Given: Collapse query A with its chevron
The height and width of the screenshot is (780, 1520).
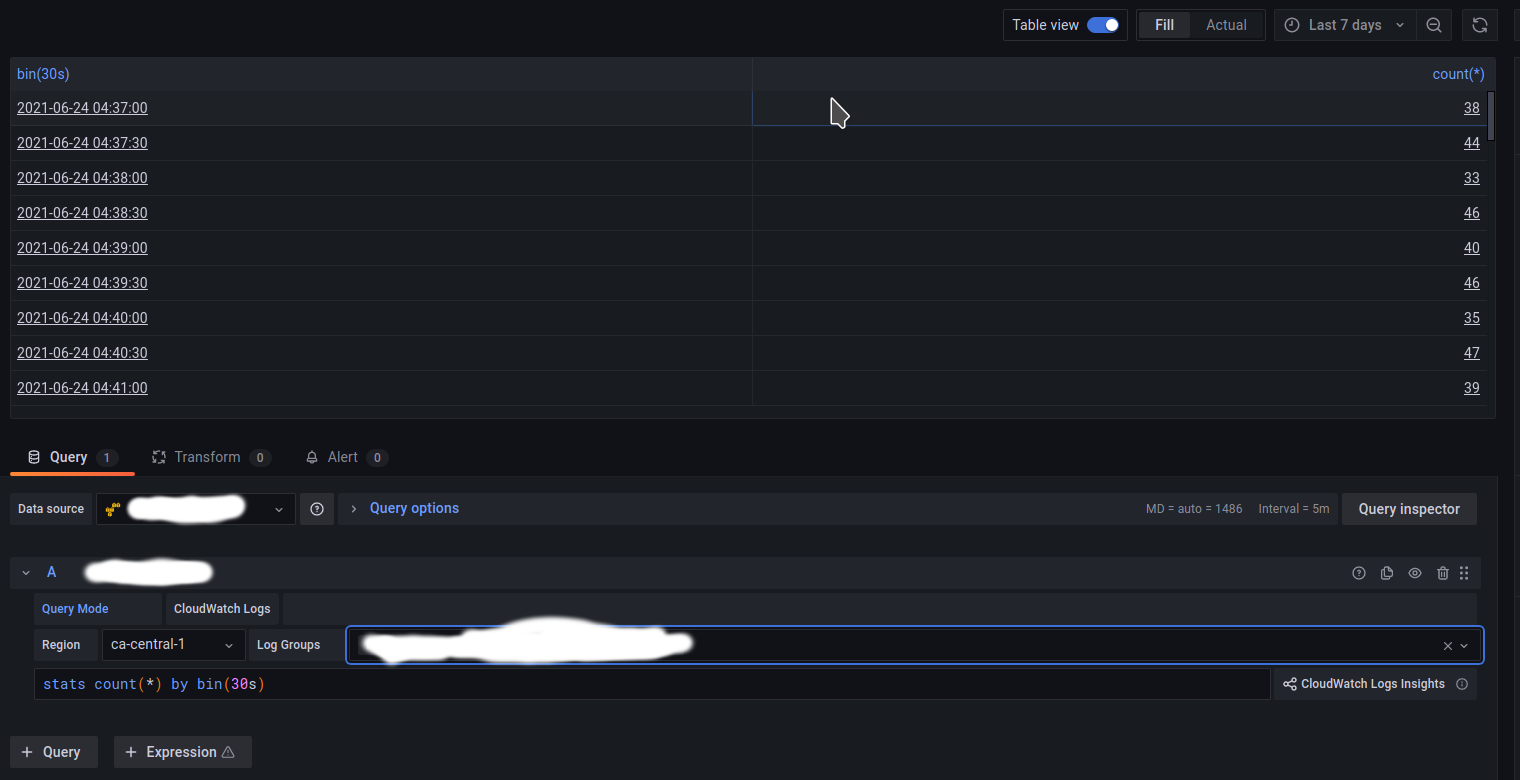Looking at the screenshot, I should point(25,572).
